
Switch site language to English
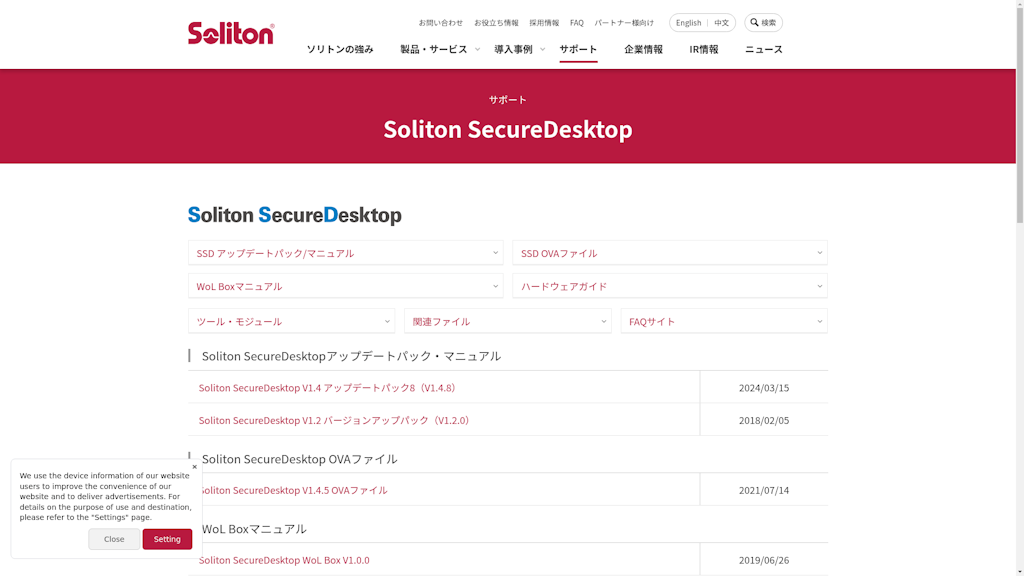(x=688, y=23)
